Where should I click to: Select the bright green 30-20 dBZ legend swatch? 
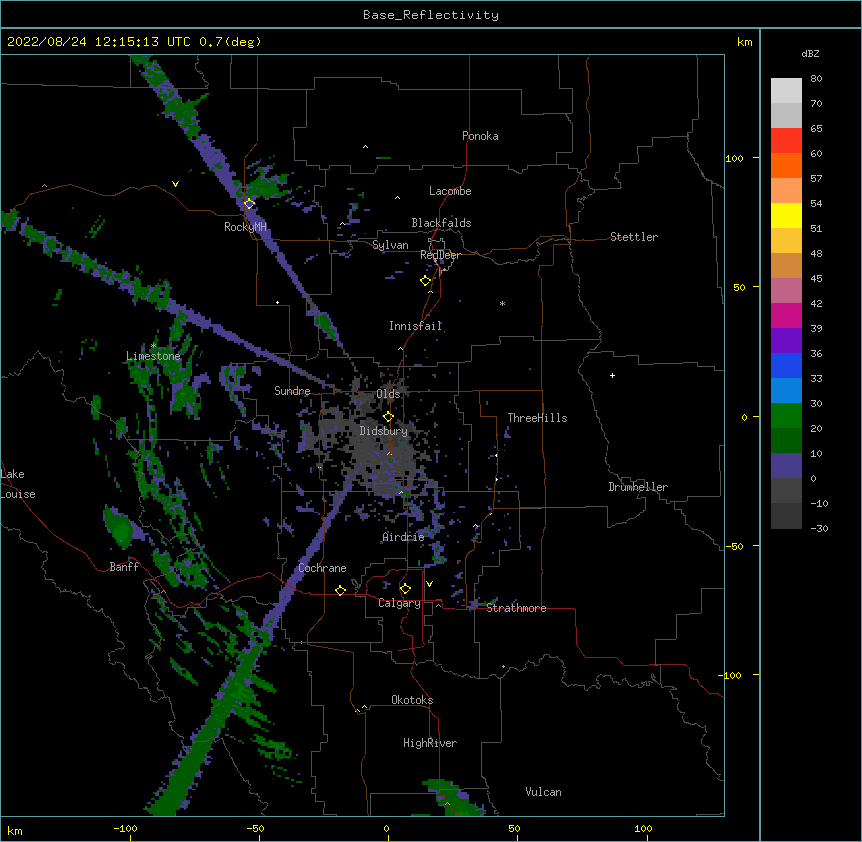(x=786, y=416)
